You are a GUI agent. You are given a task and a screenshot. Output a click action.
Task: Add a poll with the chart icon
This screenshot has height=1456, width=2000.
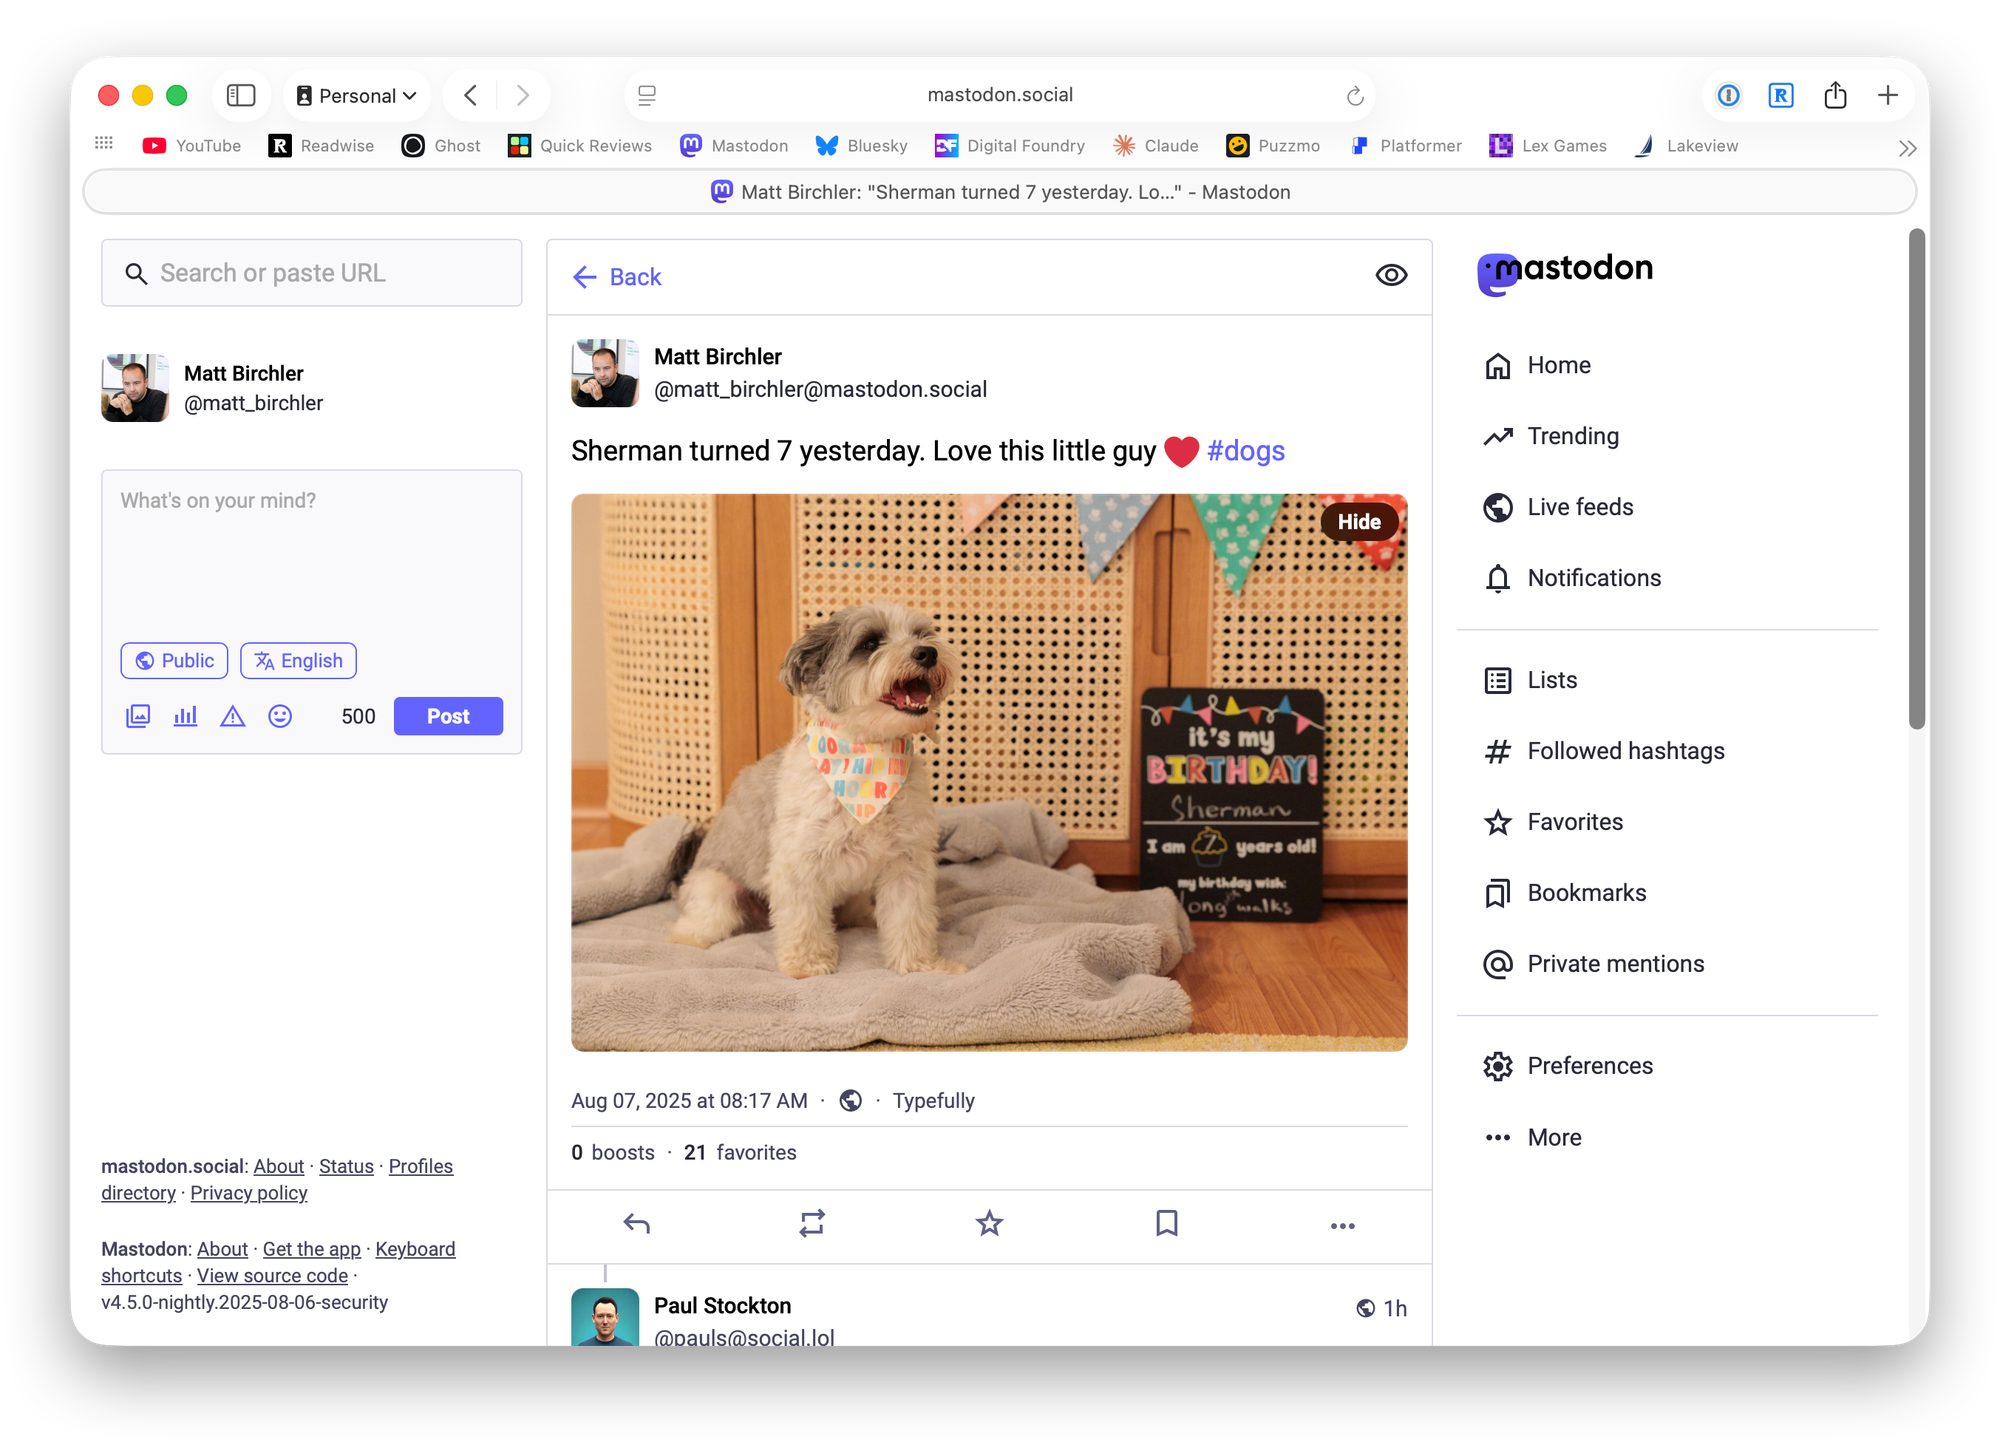(185, 716)
